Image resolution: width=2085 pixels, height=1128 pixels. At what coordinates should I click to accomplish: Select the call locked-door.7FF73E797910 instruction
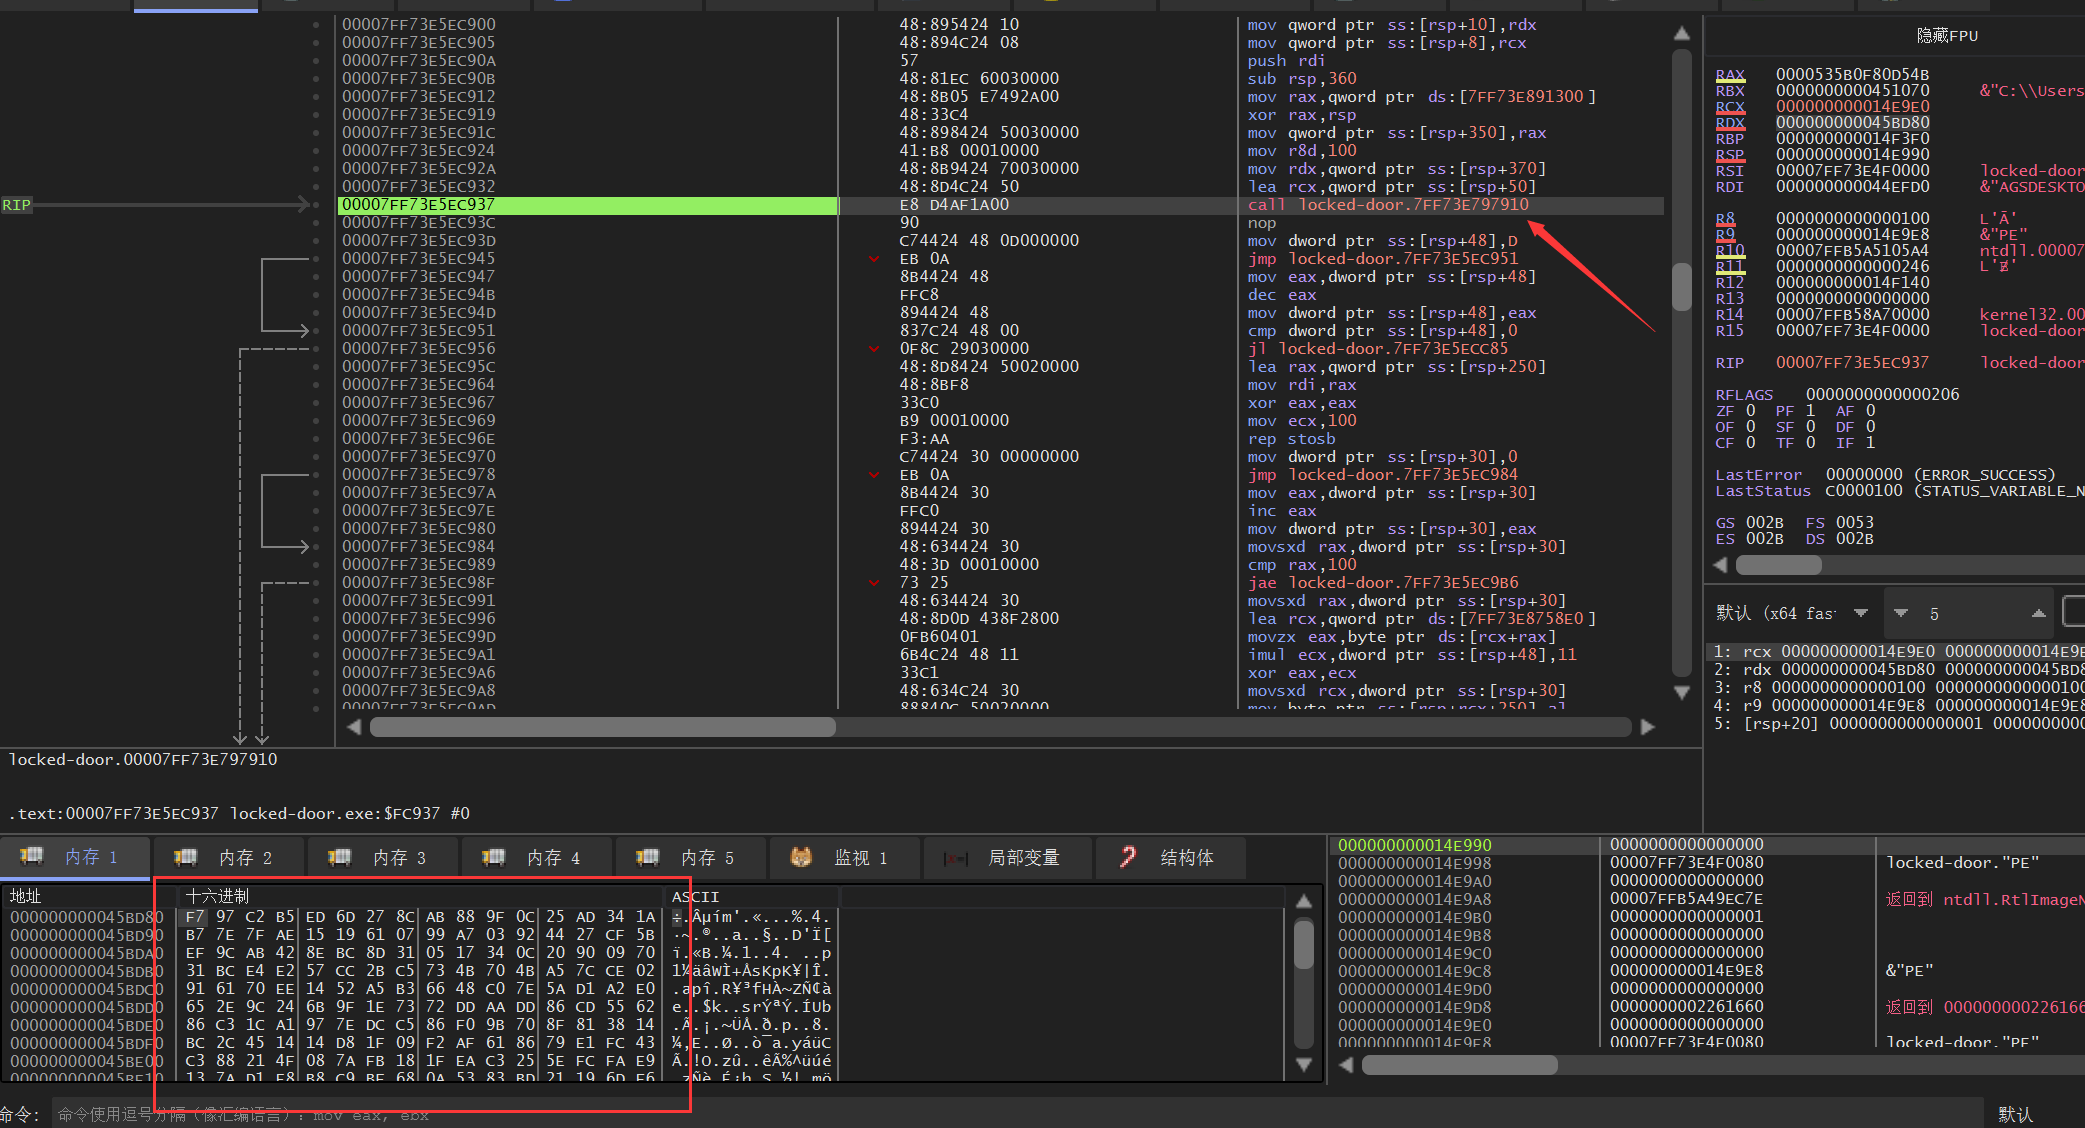pyautogui.click(x=1387, y=205)
